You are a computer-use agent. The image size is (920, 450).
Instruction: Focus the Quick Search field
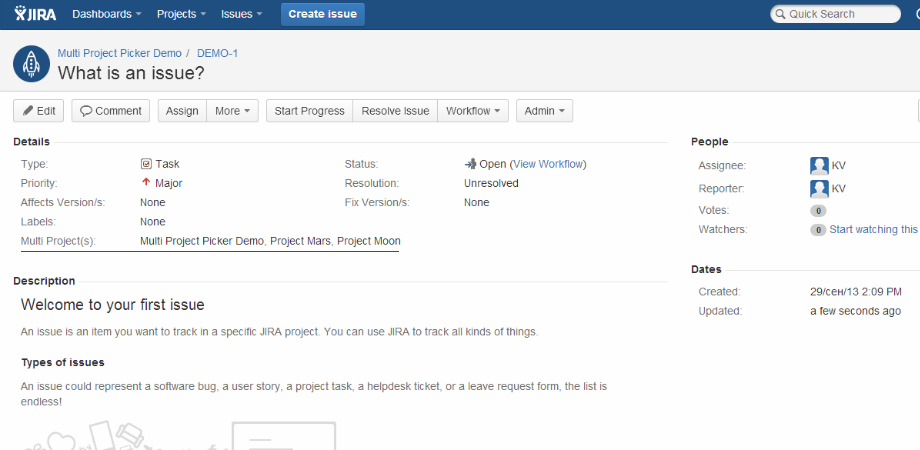click(x=836, y=14)
